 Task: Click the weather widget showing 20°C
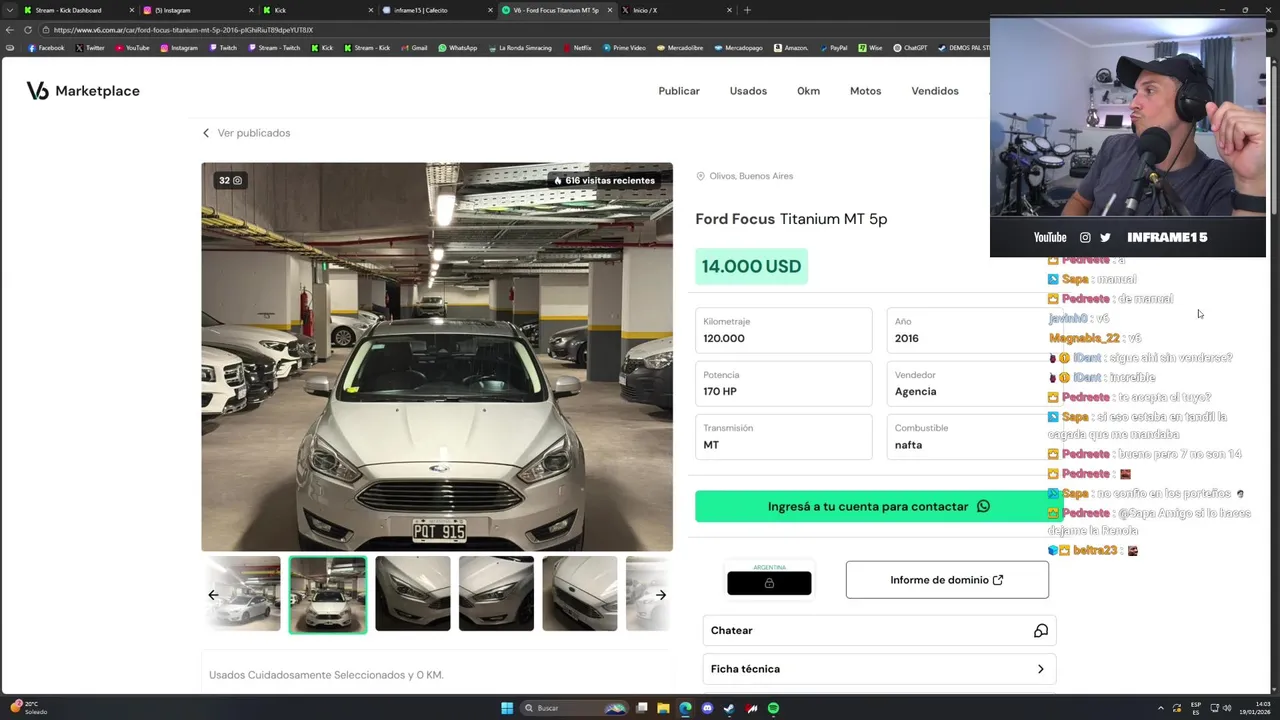28,708
